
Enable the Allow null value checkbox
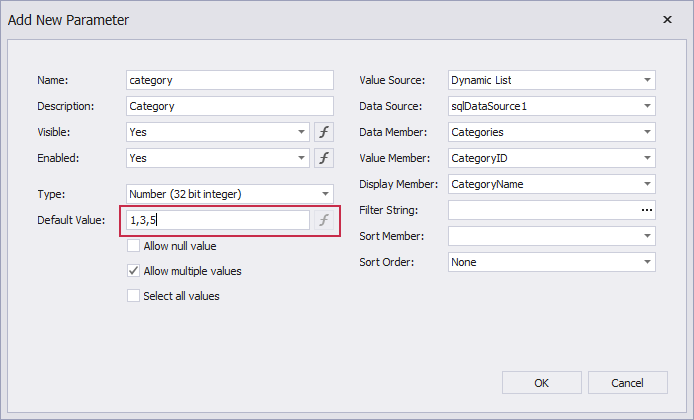point(134,246)
